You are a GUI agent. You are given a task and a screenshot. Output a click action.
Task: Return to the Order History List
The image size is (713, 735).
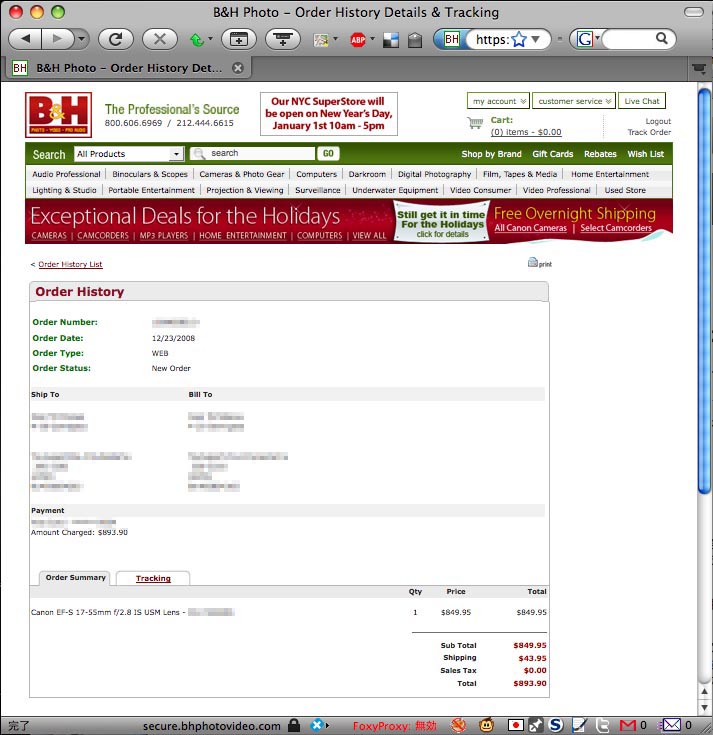(70, 264)
